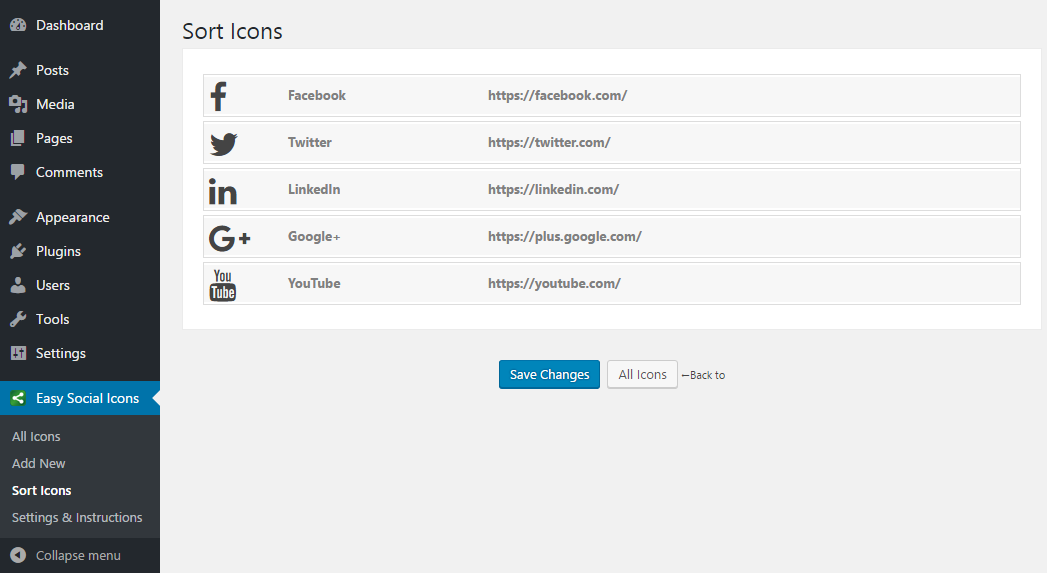Viewport: 1047px width, 573px height.
Task: Open the Users menu
Action: pos(53,285)
